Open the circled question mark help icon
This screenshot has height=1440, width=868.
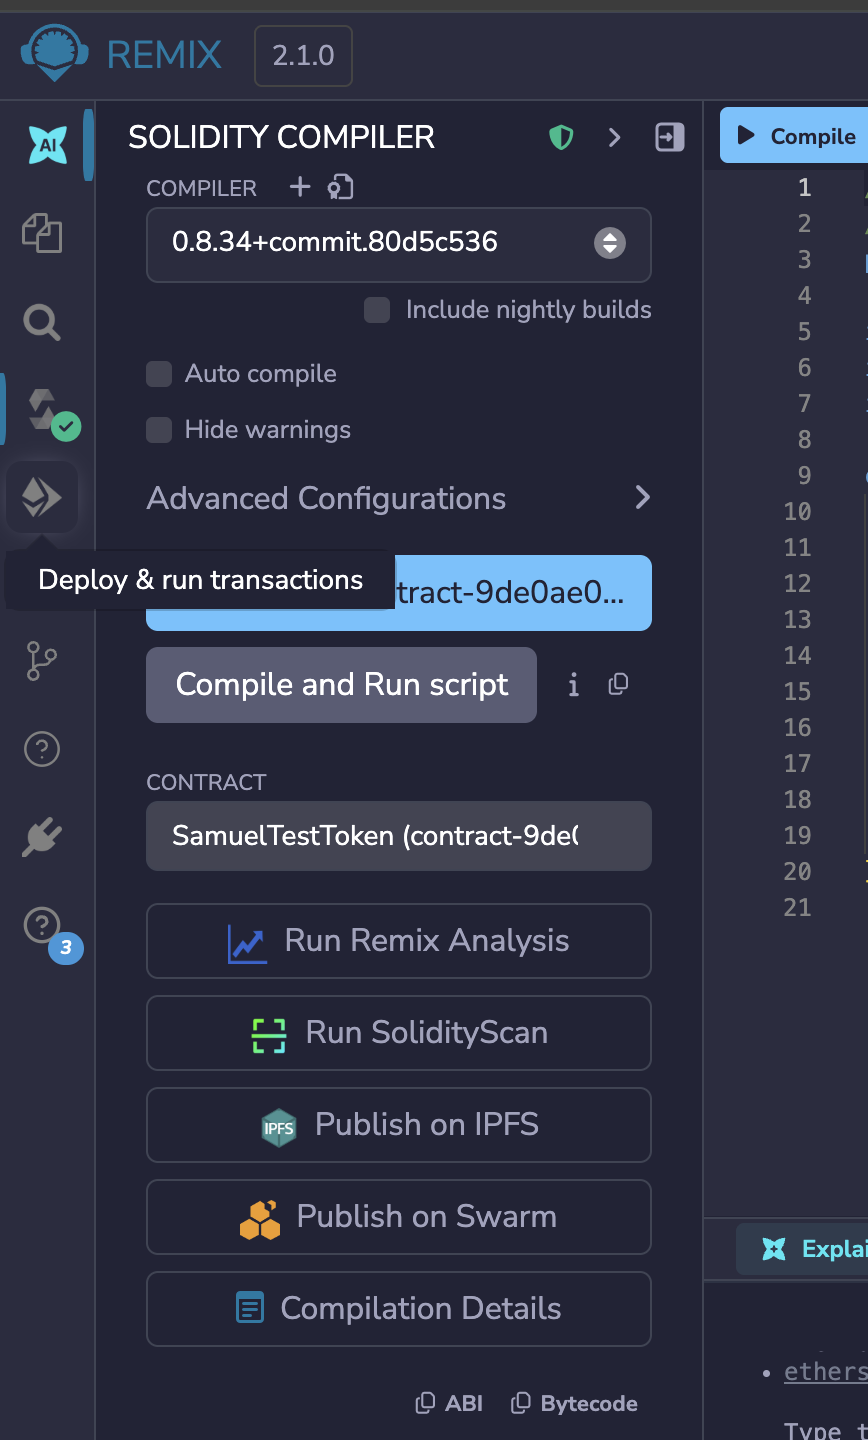(x=42, y=748)
